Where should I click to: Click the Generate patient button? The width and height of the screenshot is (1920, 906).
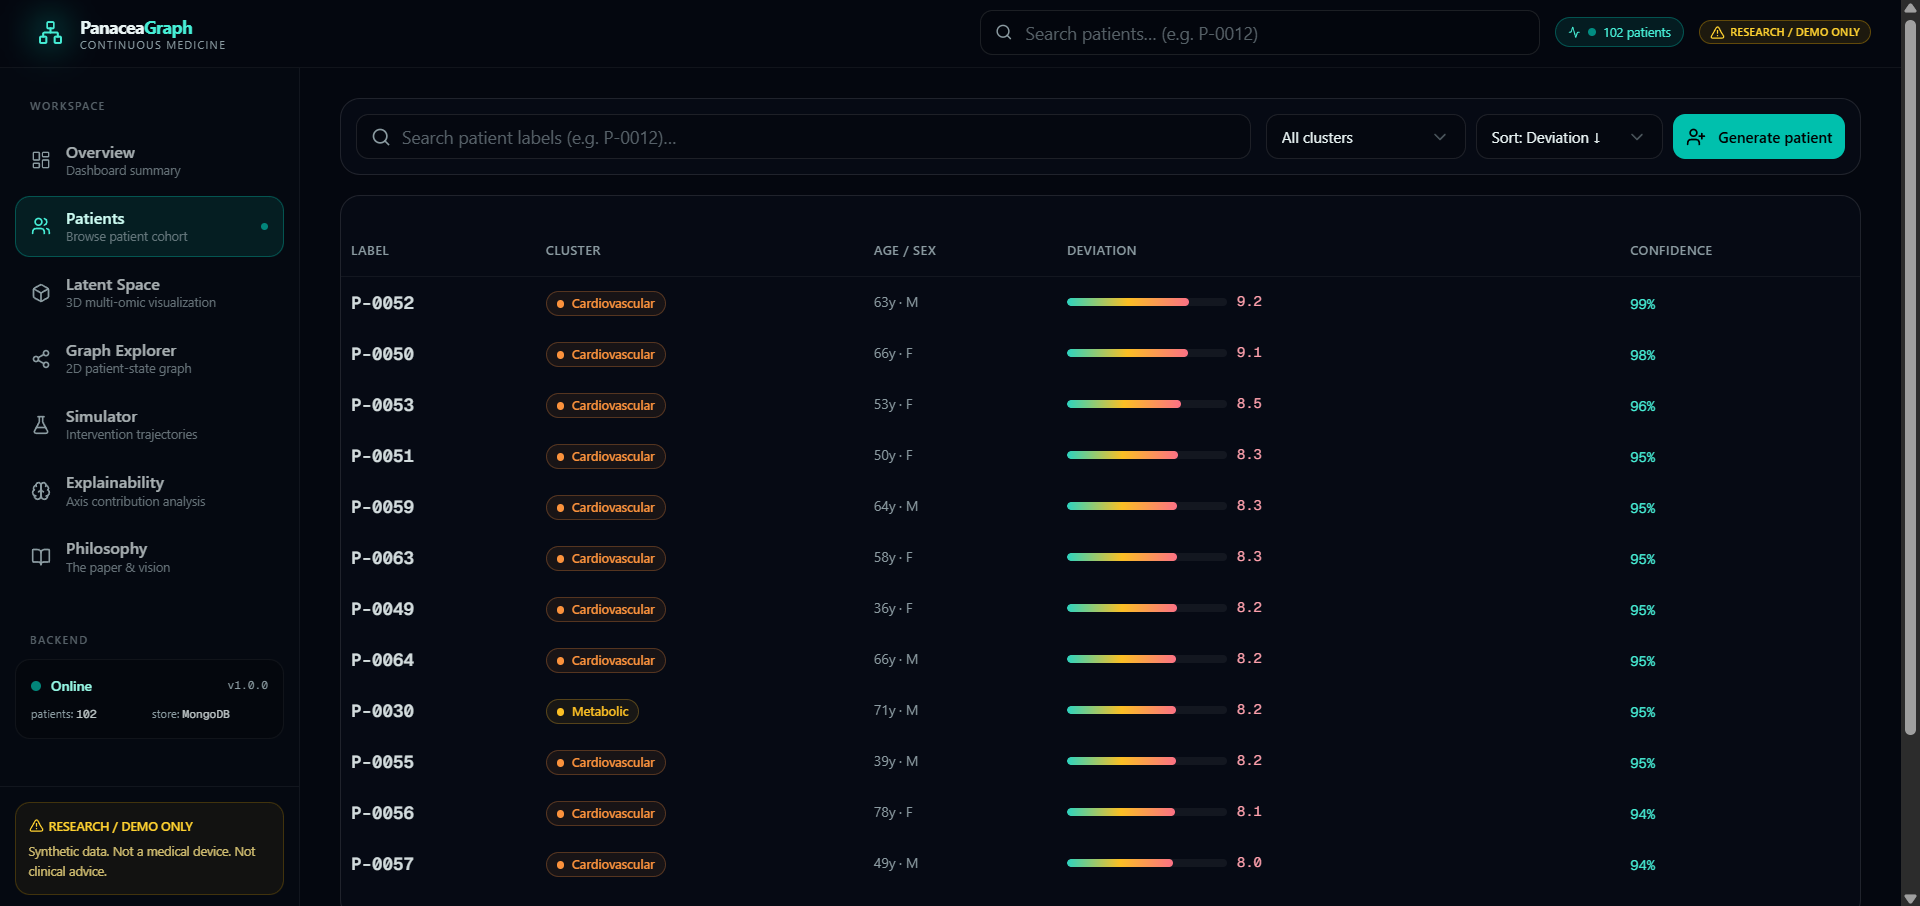coord(1759,137)
